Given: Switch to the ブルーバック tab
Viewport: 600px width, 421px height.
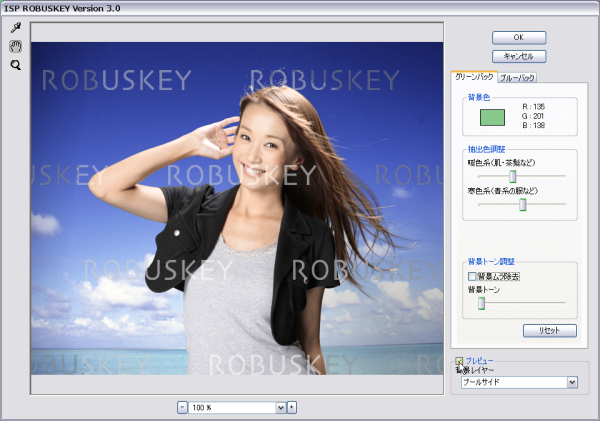Looking at the screenshot, I should click(x=517, y=78).
